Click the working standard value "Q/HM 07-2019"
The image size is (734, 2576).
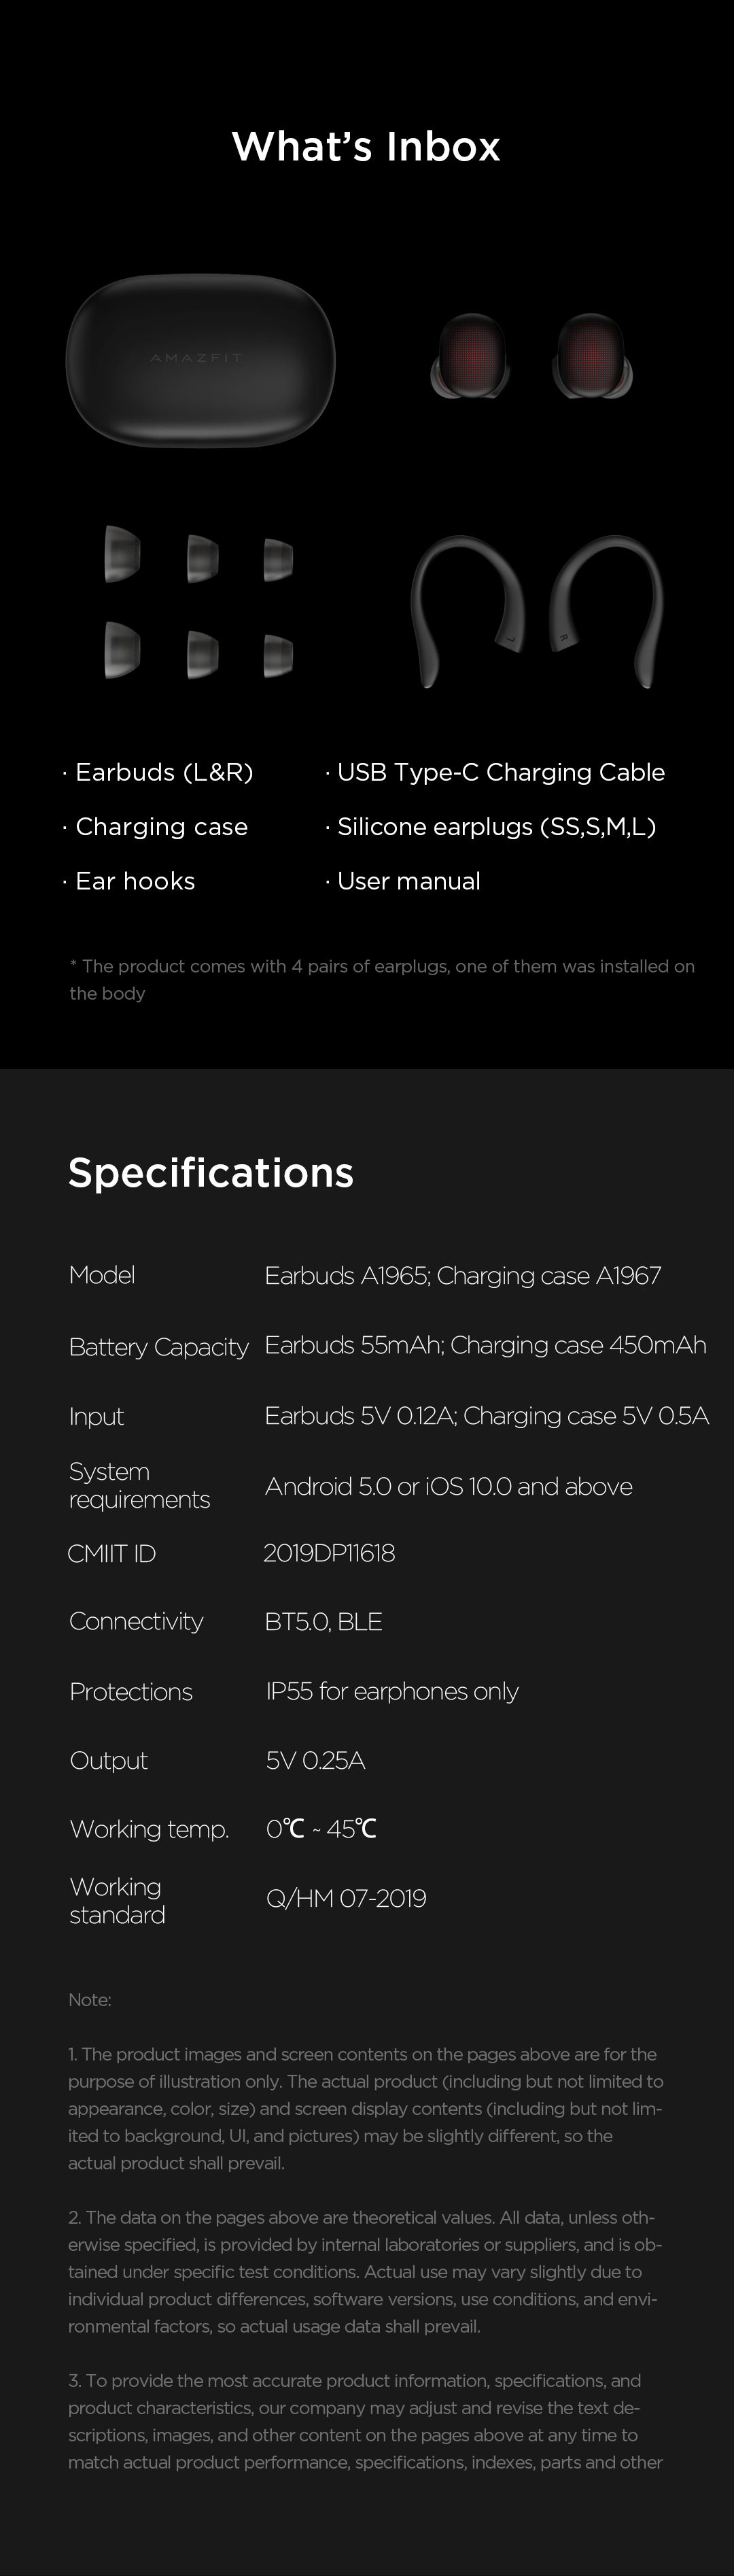point(346,1898)
